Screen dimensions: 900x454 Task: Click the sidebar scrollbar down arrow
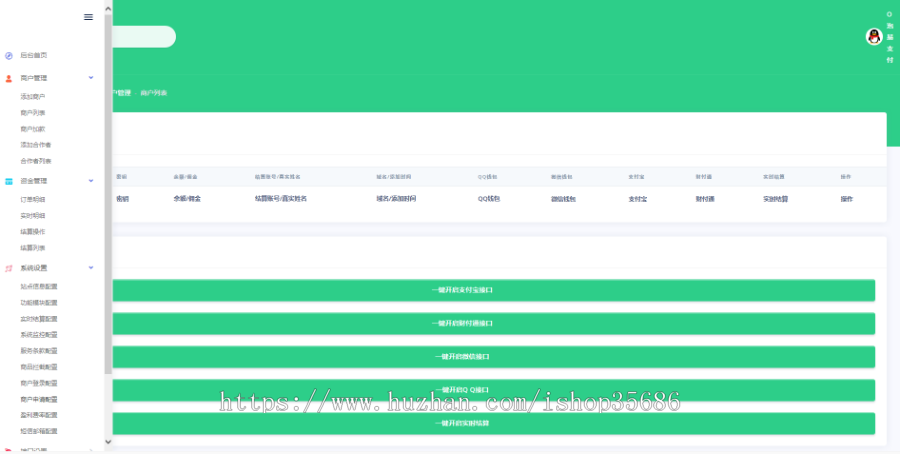click(108, 441)
